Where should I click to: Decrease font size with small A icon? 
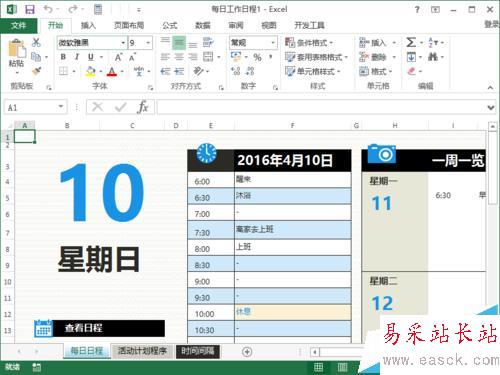tap(132, 57)
